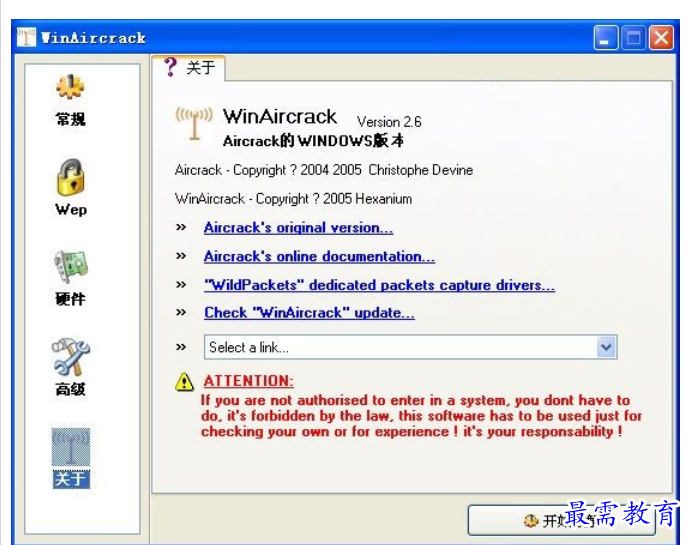
Task: Open the 常规 (General) gear section
Action: [x=70, y=100]
